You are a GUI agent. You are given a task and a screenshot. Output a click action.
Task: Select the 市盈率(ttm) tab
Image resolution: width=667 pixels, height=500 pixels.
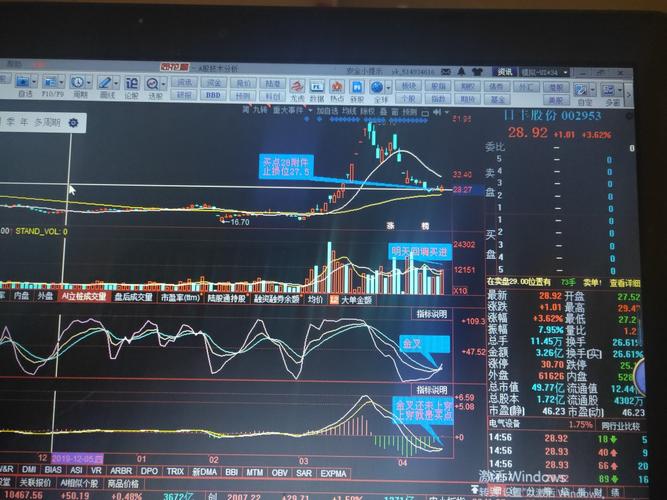click(x=180, y=298)
